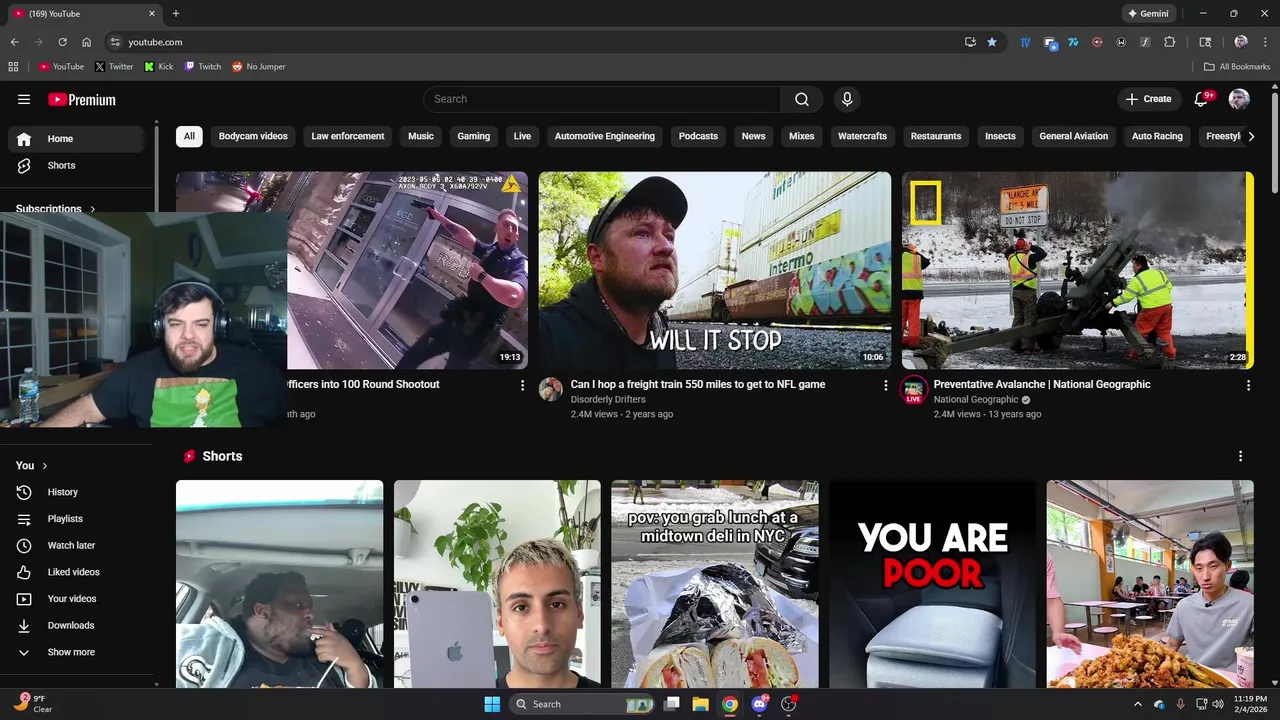1280x720 pixels.
Task: Open options for Preventative Avalanche video
Action: point(1248,385)
